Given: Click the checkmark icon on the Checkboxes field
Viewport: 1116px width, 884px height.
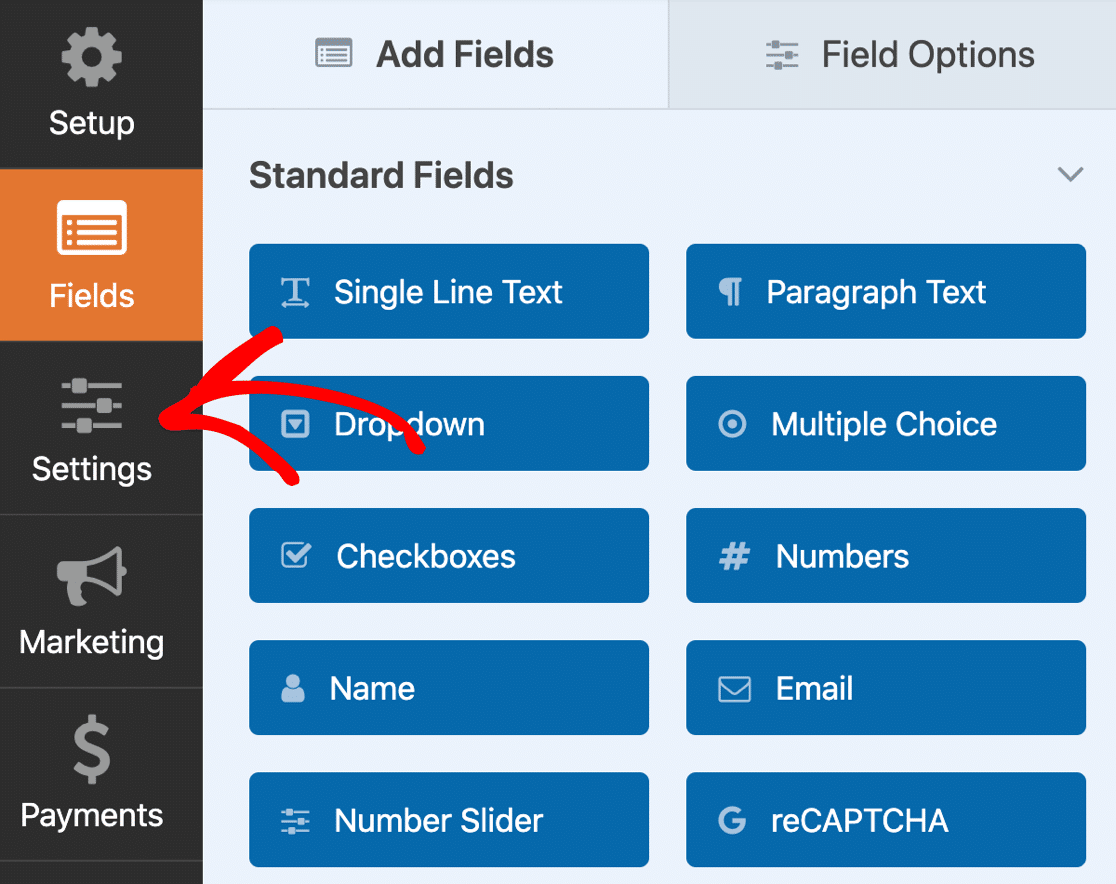Looking at the screenshot, I should (x=296, y=556).
